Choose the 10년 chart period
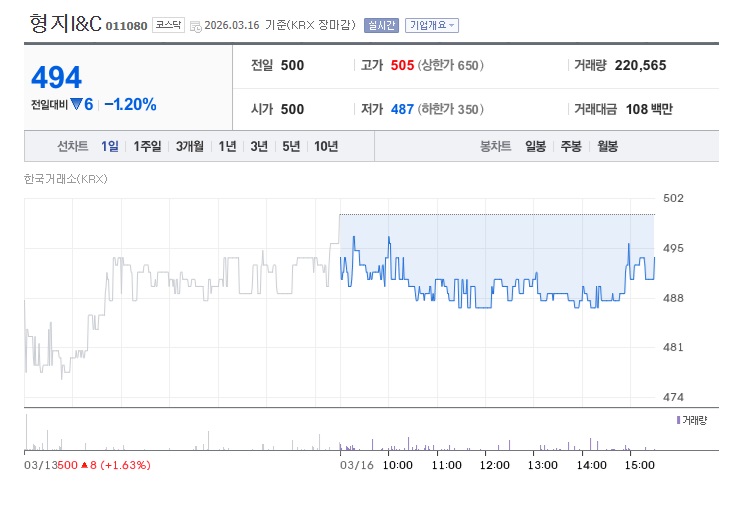Viewport: 743px width, 507px height. [x=326, y=146]
